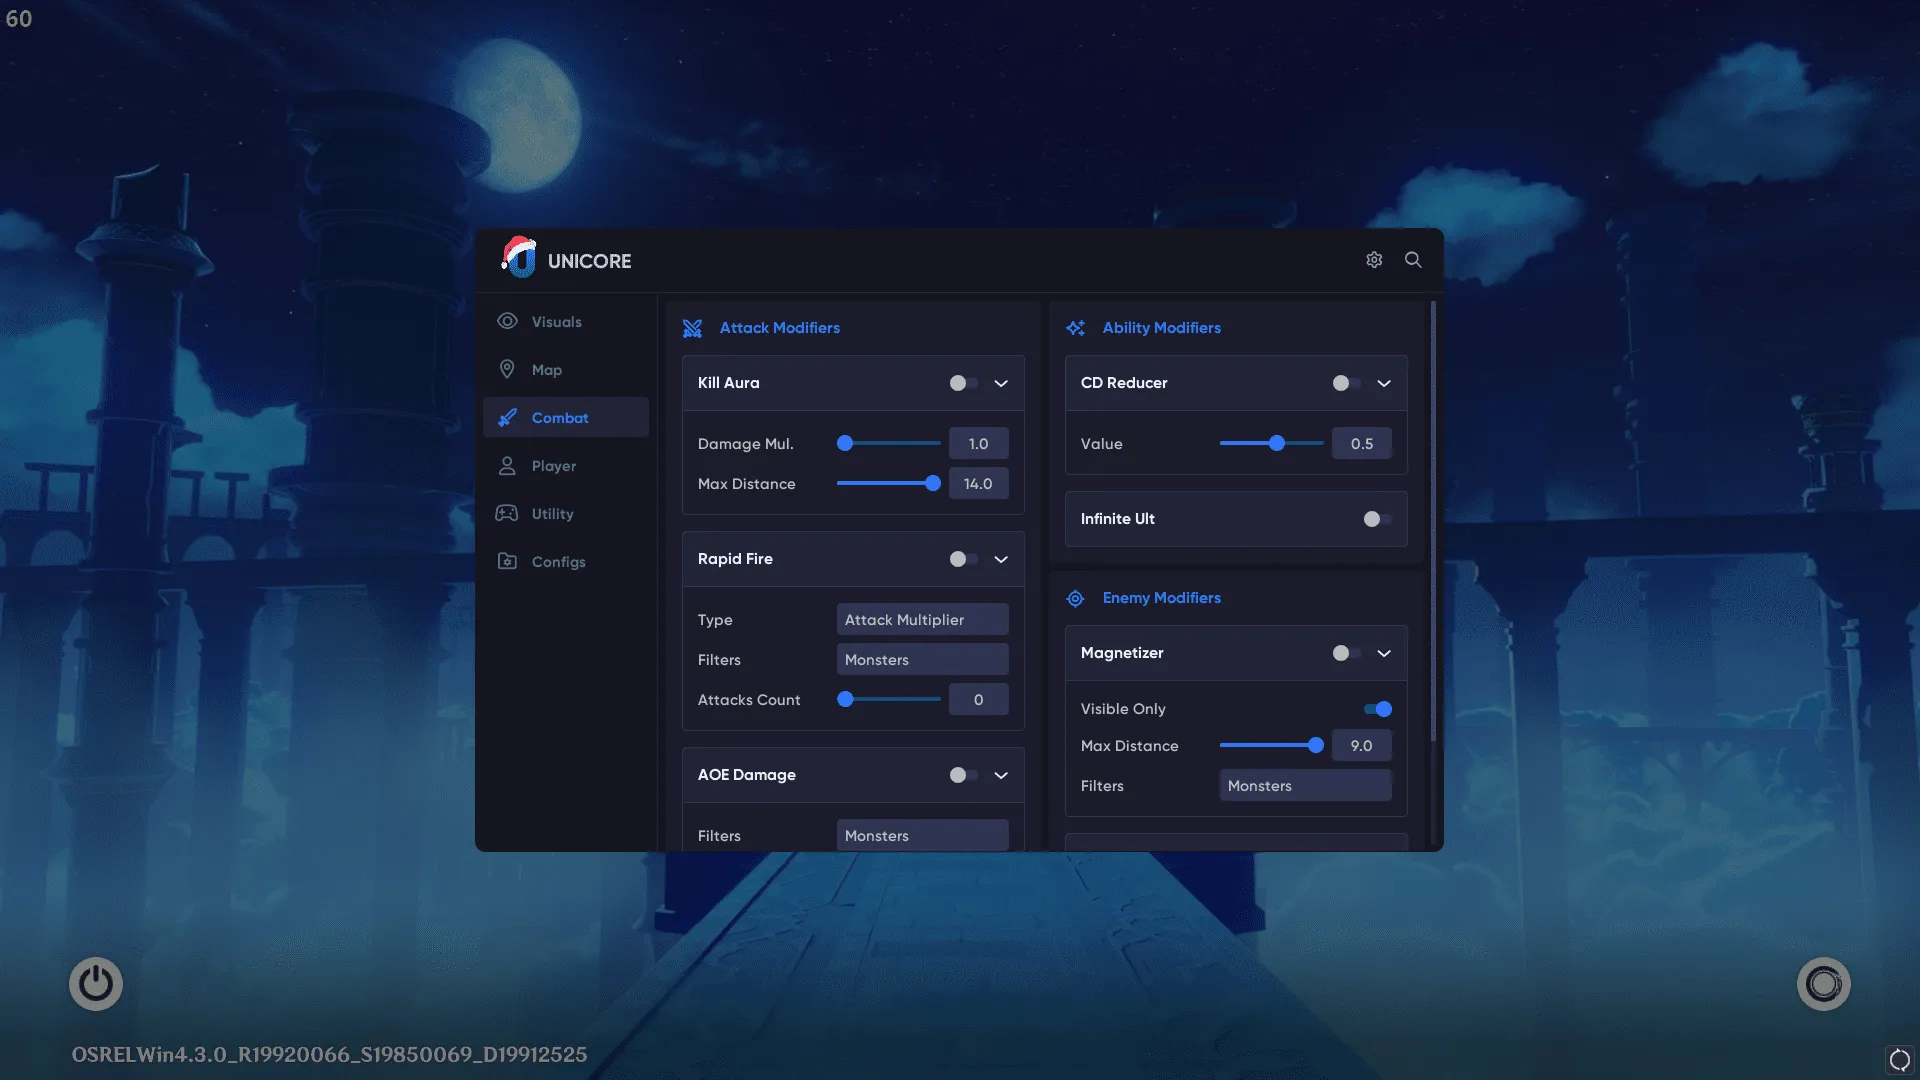Turn on Infinite Ult switch
Screen dimensions: 1920x1080
1376,519
